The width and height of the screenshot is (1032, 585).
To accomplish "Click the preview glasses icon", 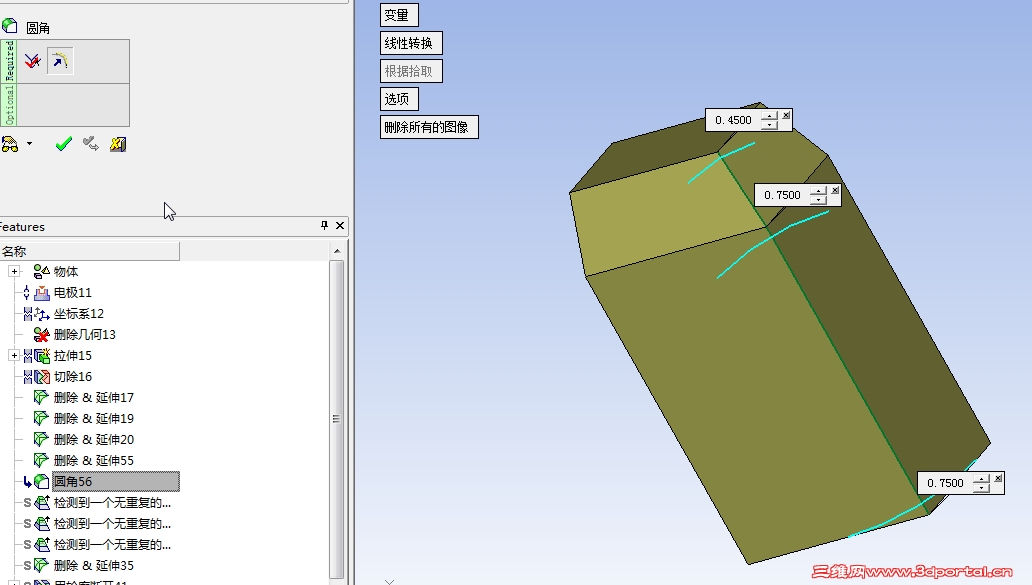I will (x=11, y=144).
